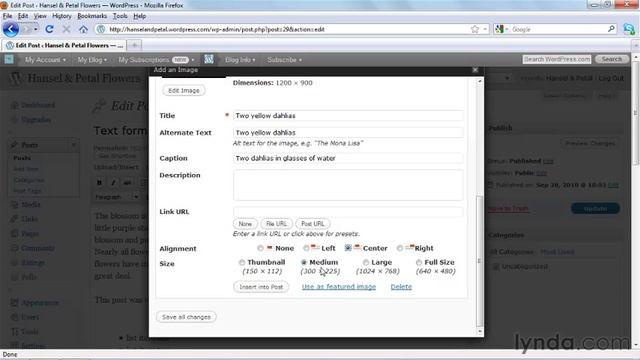Click the Dashboard icon in the sidebar

tap(14, 105)
